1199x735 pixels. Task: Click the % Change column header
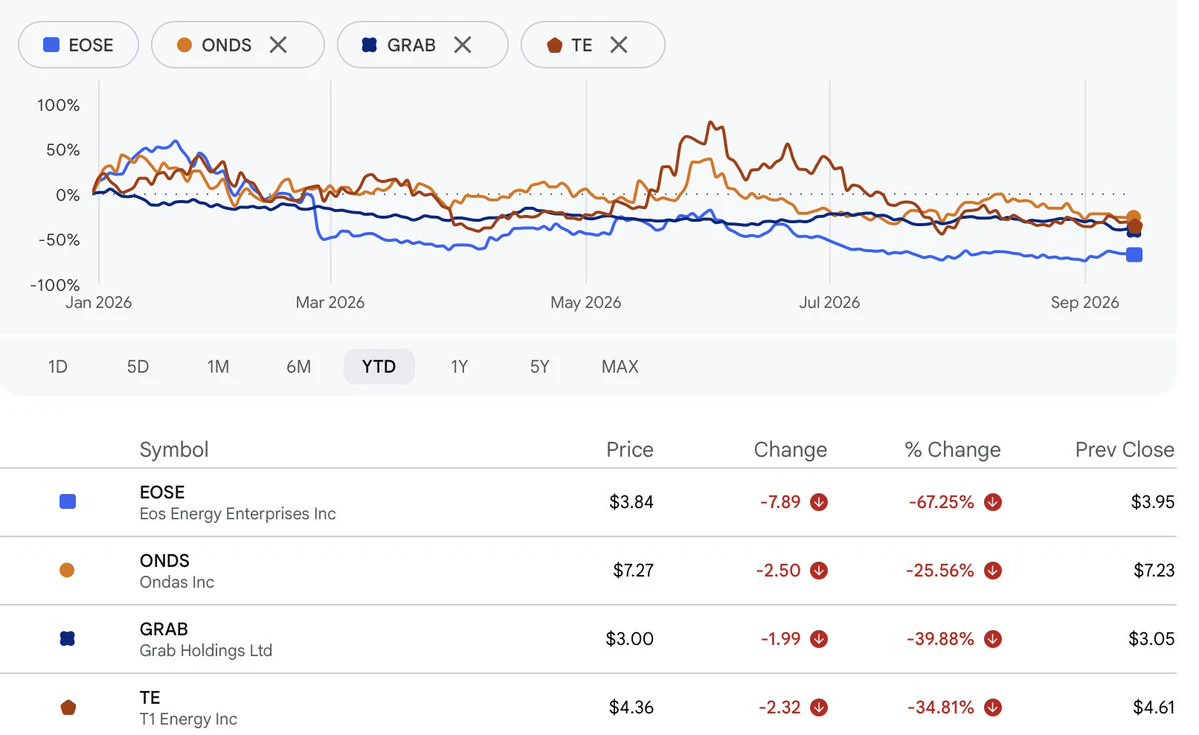pyautogui.click(x=953, y=450)
